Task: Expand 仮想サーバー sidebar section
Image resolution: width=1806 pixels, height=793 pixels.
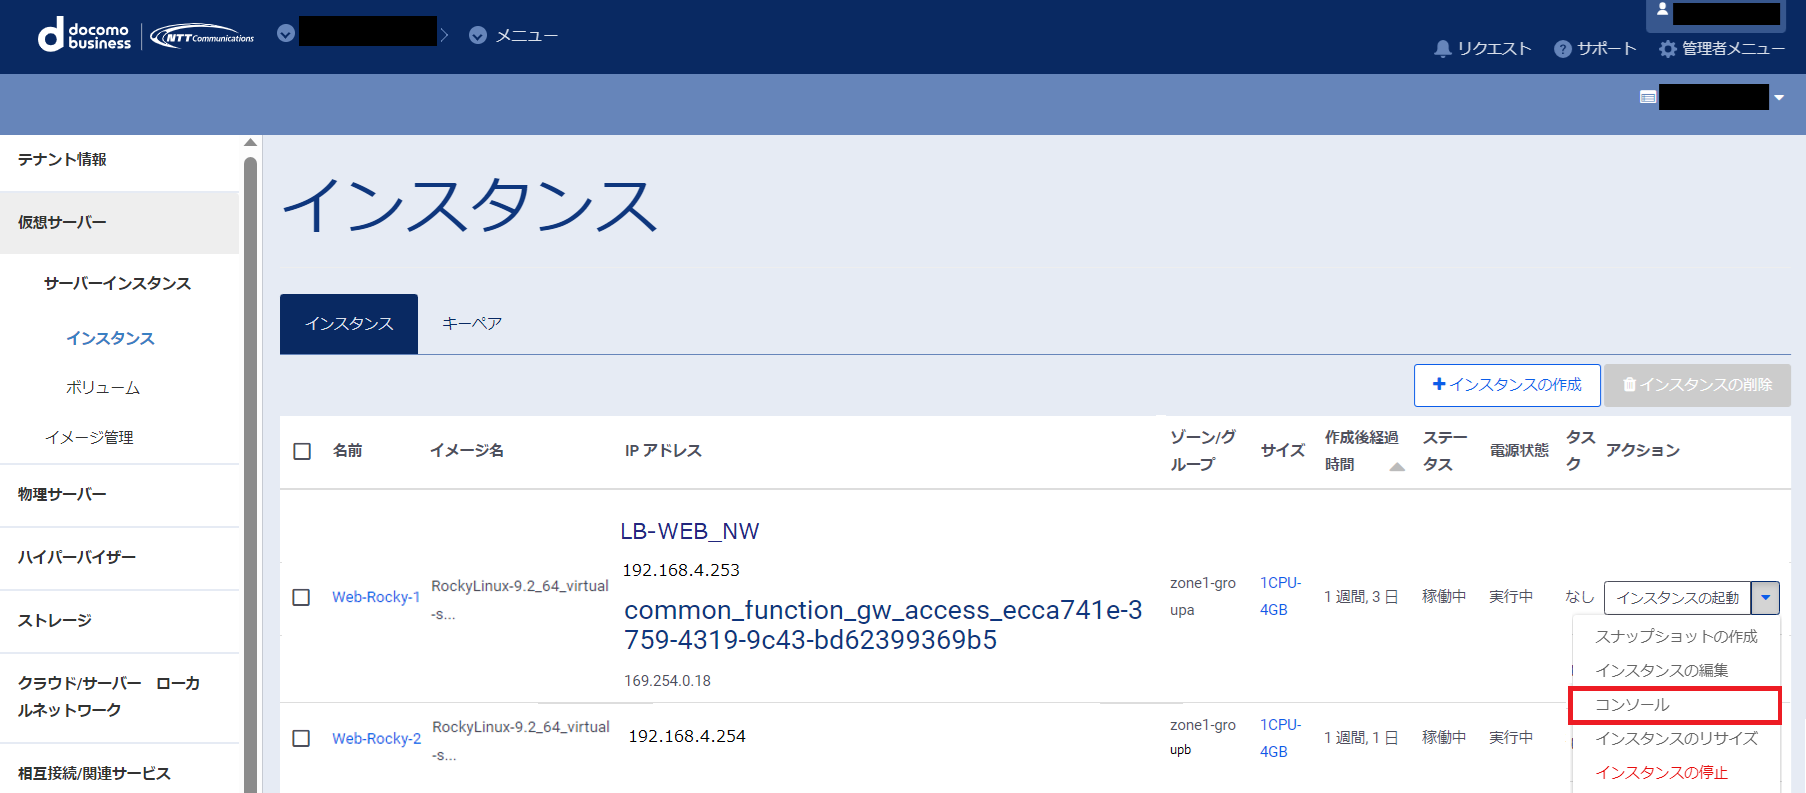Action: tap(120, 222)
